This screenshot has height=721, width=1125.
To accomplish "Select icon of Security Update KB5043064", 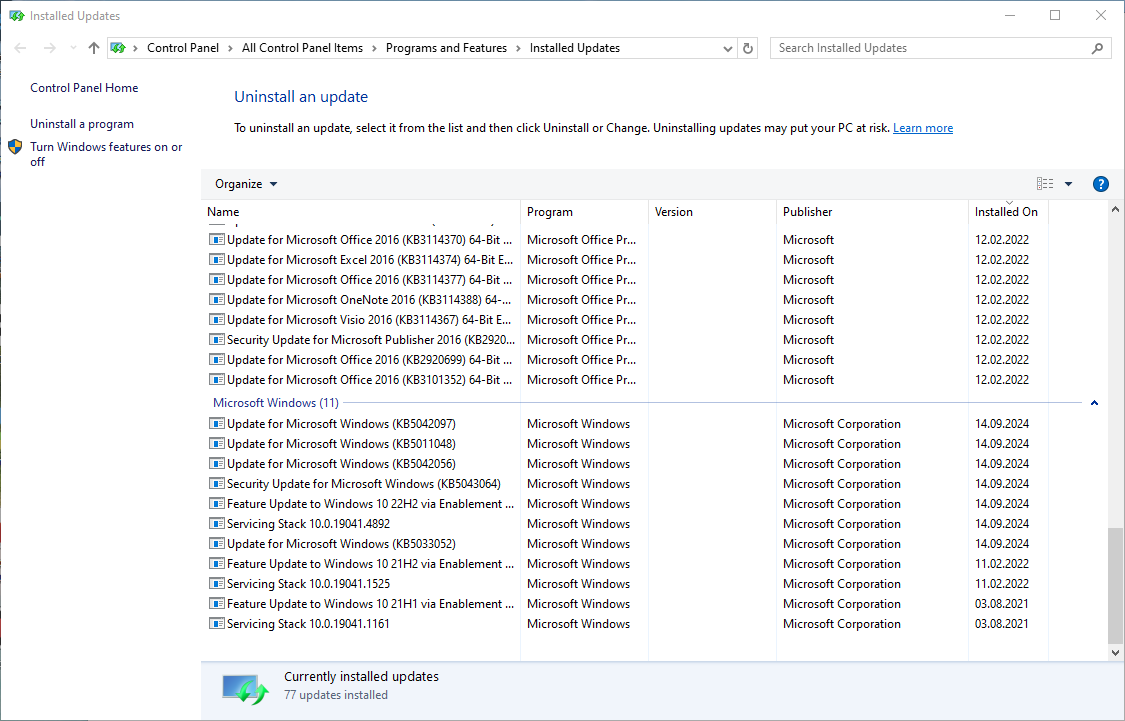I will pos(217,484).
